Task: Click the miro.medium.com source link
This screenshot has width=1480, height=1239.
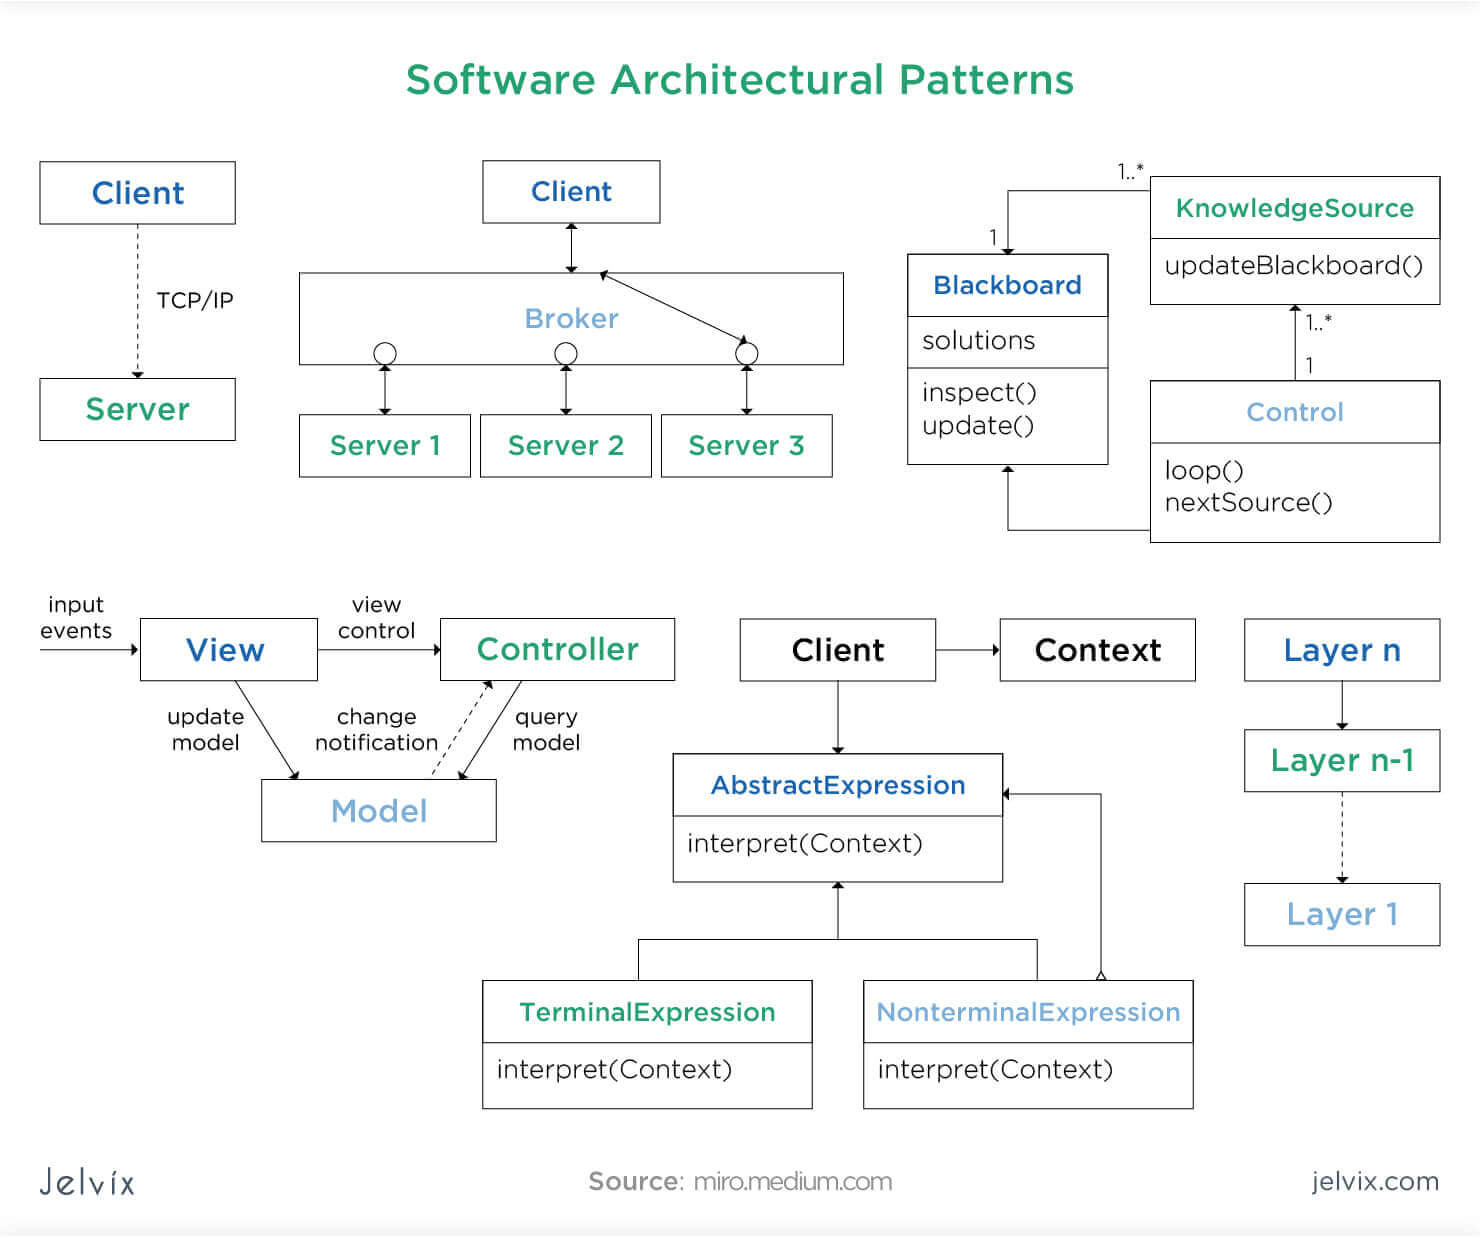Action: point(789,1181)
